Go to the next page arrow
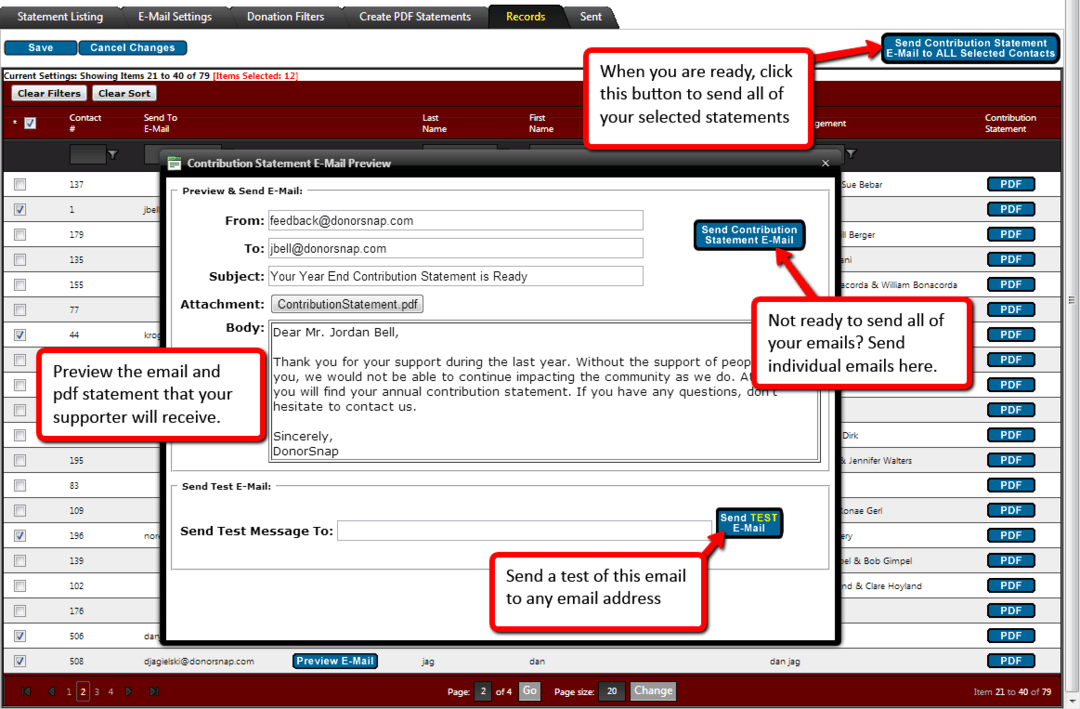The image size is (1080, 709). 128,691
